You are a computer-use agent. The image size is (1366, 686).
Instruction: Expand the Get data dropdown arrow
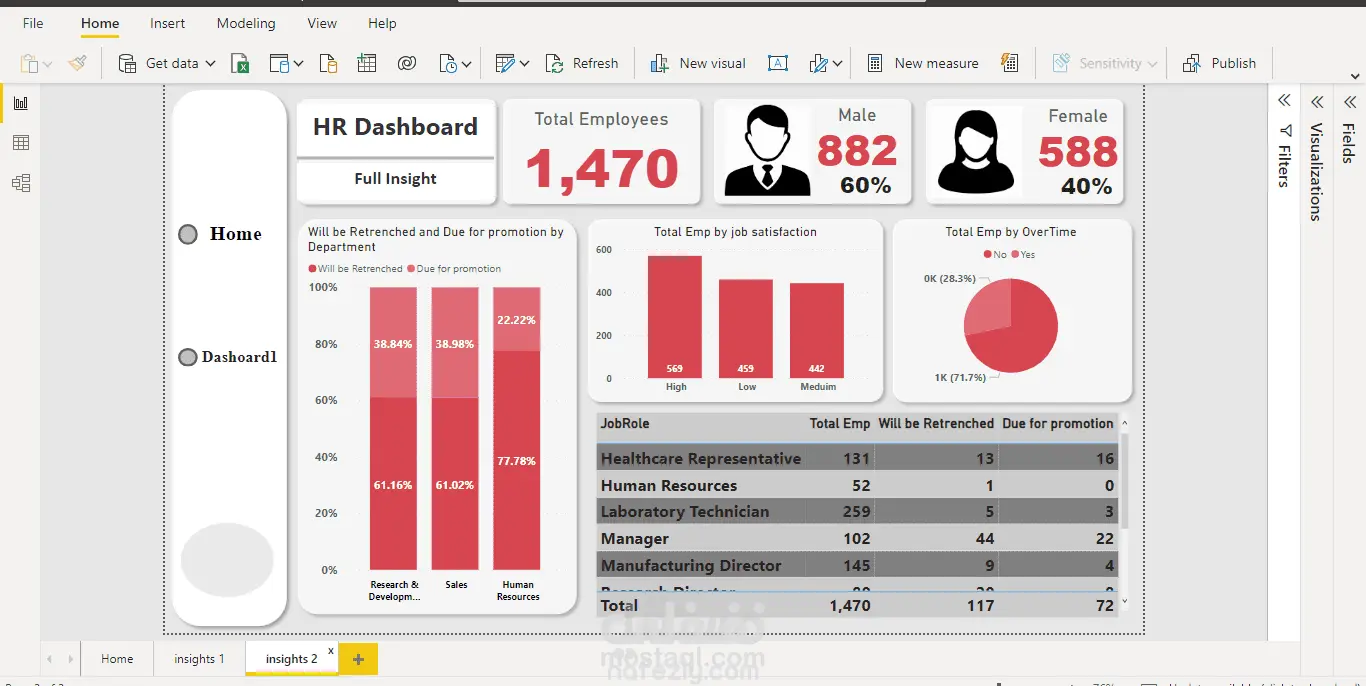pos(210,63)
